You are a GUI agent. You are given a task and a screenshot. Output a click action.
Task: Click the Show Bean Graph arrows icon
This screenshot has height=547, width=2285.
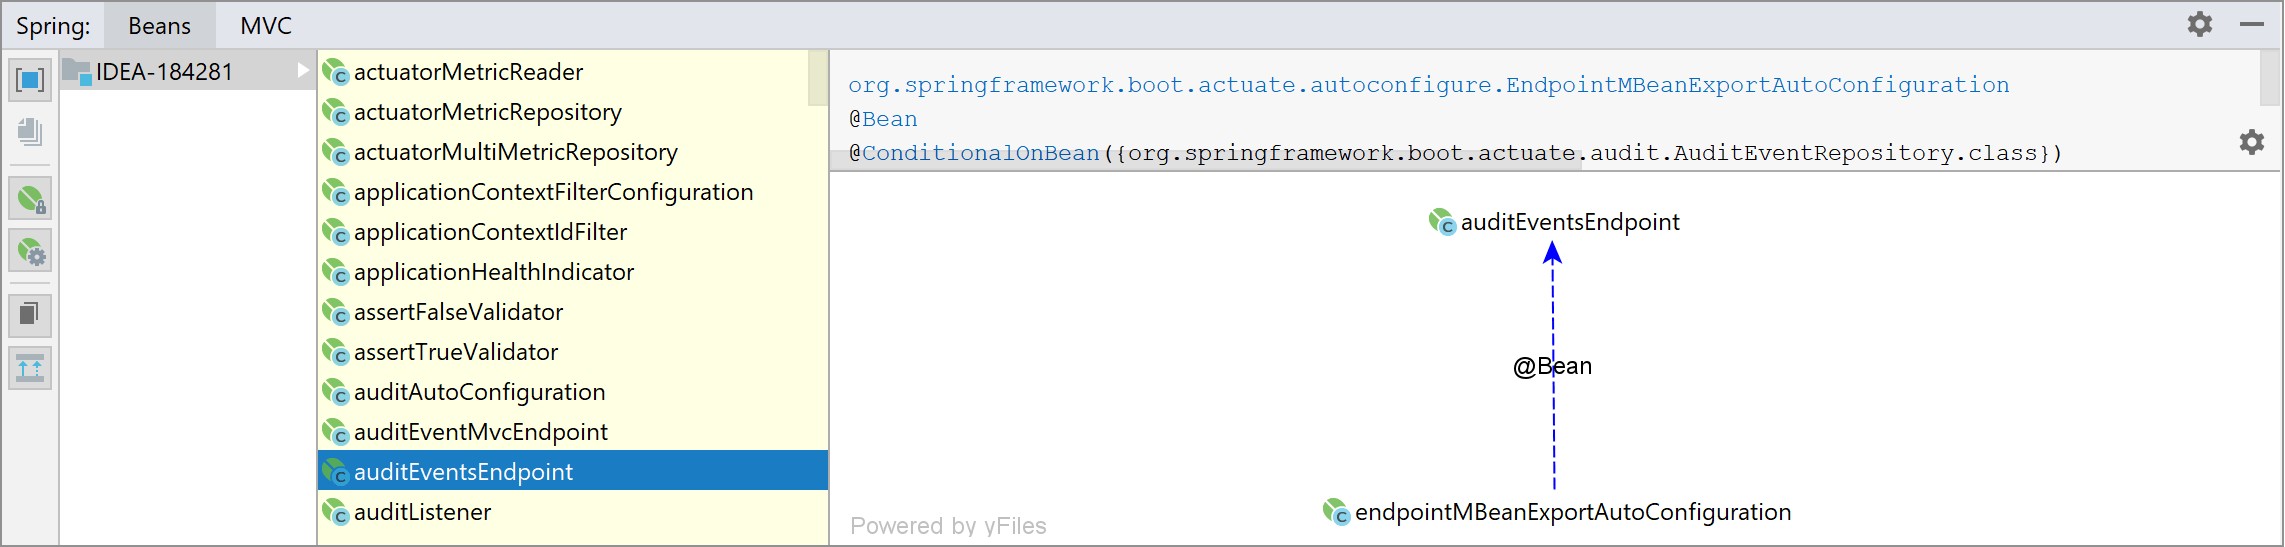point(30,368)
